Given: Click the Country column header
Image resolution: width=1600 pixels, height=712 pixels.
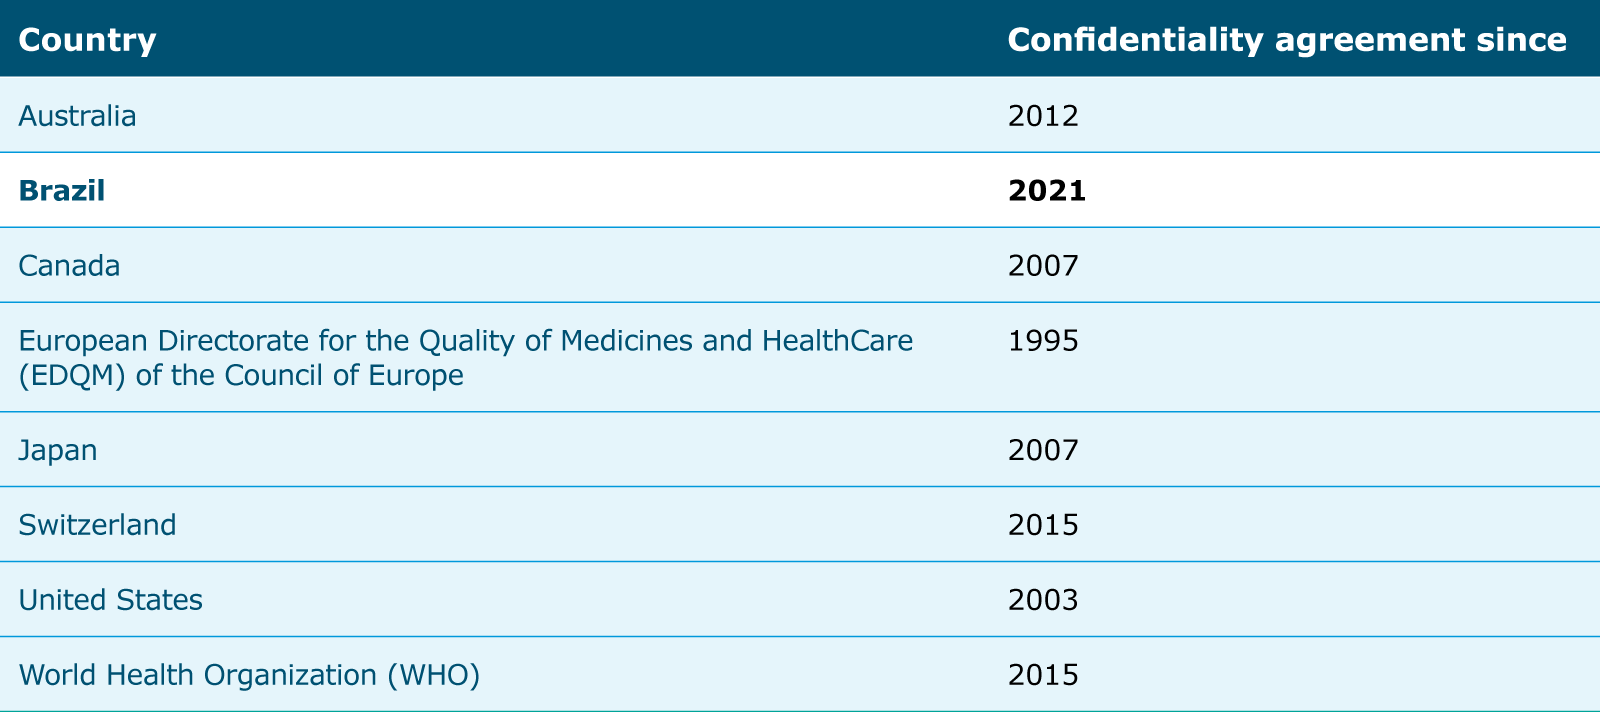Looking at the screenshot, I should coord(87,40).
